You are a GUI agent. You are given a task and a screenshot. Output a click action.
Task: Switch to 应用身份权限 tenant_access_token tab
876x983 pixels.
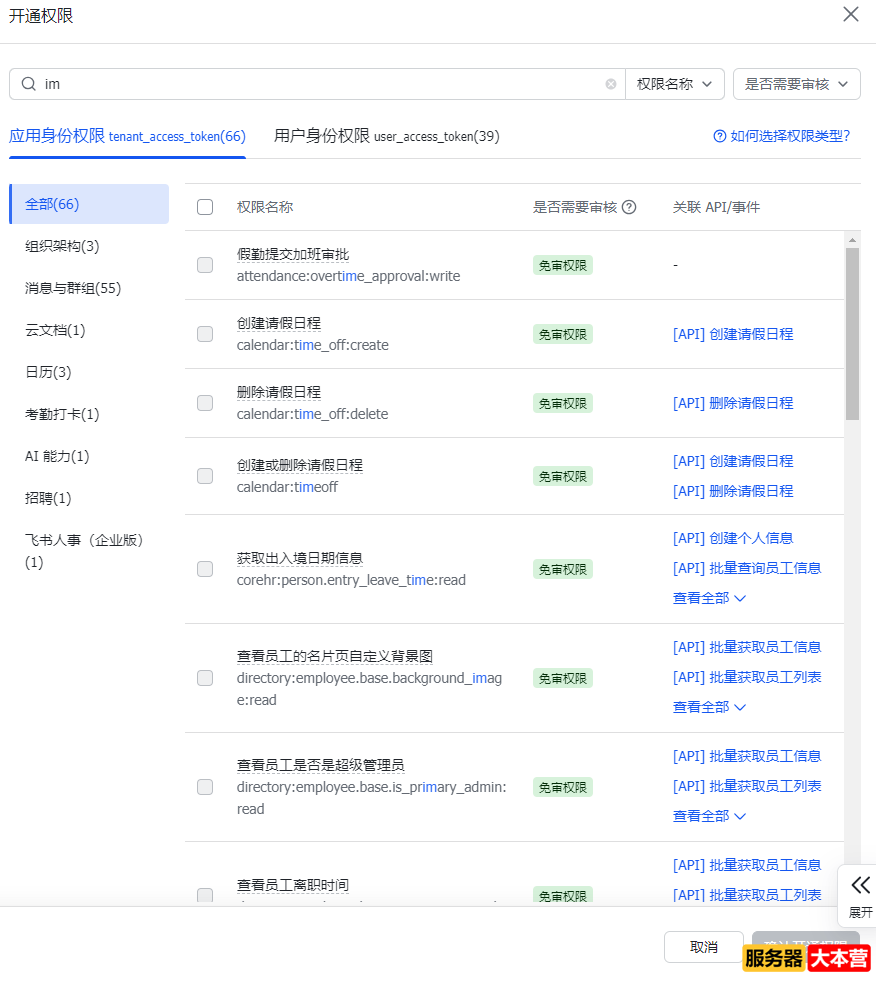click(x=127, y=136)
